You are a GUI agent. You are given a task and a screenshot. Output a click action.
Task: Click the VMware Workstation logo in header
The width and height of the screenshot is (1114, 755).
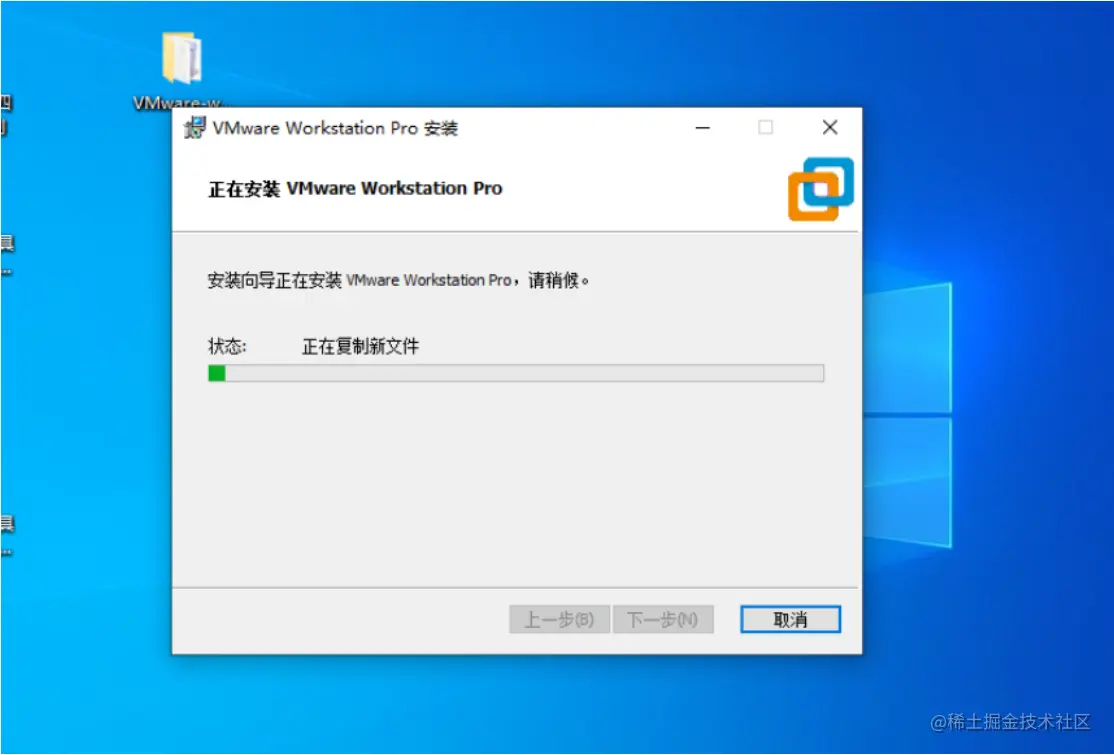pyautogui.click(x=821, y=189)
